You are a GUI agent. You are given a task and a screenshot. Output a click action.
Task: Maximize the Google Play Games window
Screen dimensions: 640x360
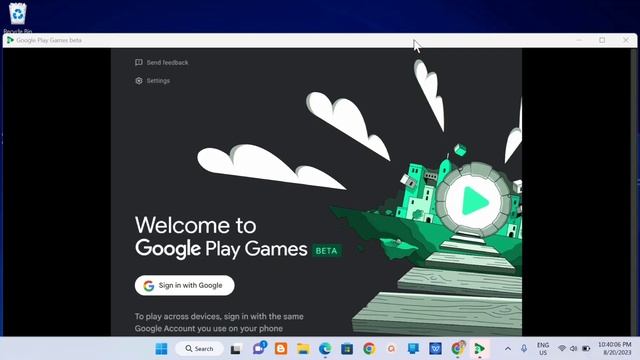click(x=602, y=40)
